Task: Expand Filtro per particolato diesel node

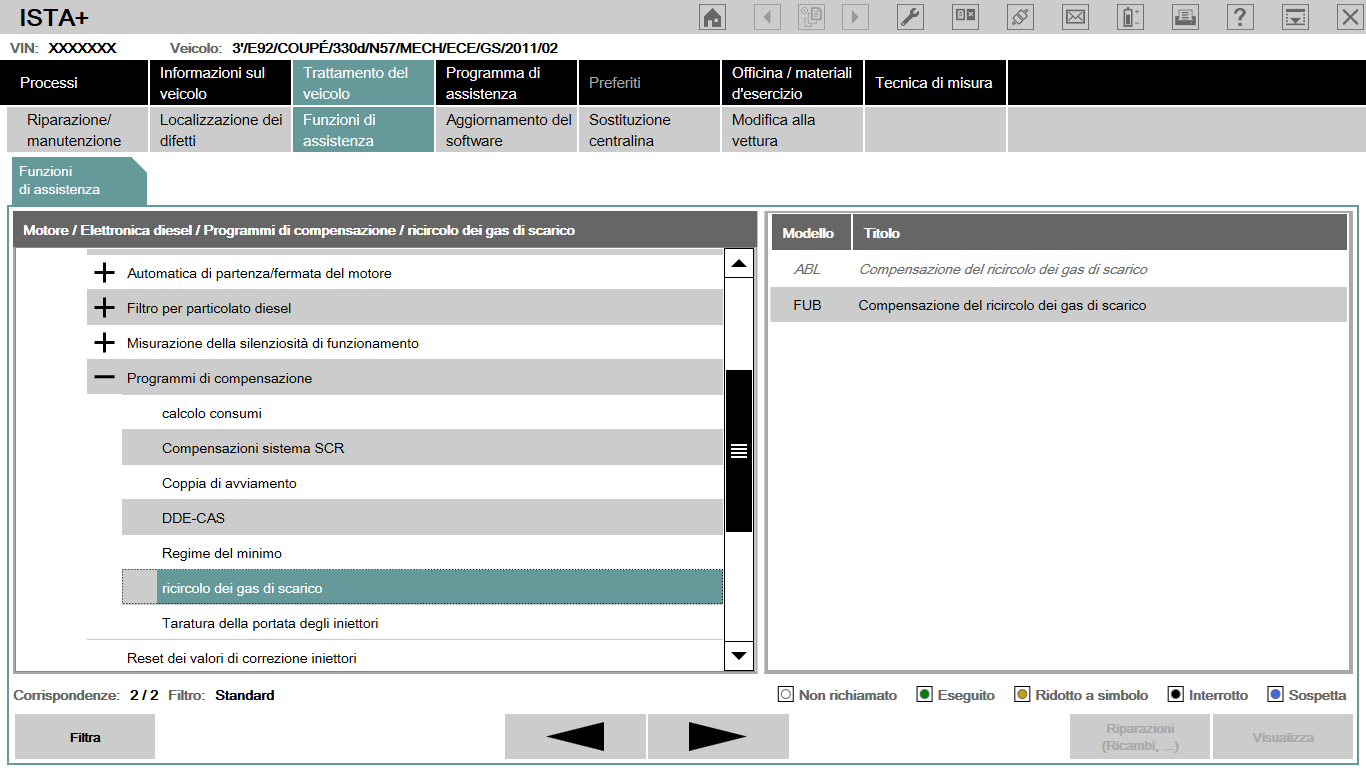Action: pos(104,308)
